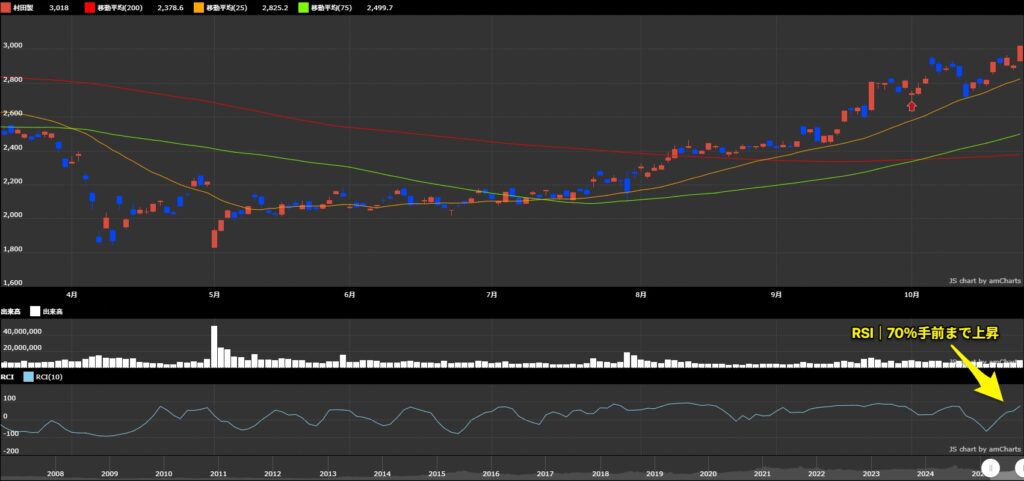This screenshot has height=481, width=1024.
Task: Click the tallest volume bar in May
Action: click(x=214, y=346)
